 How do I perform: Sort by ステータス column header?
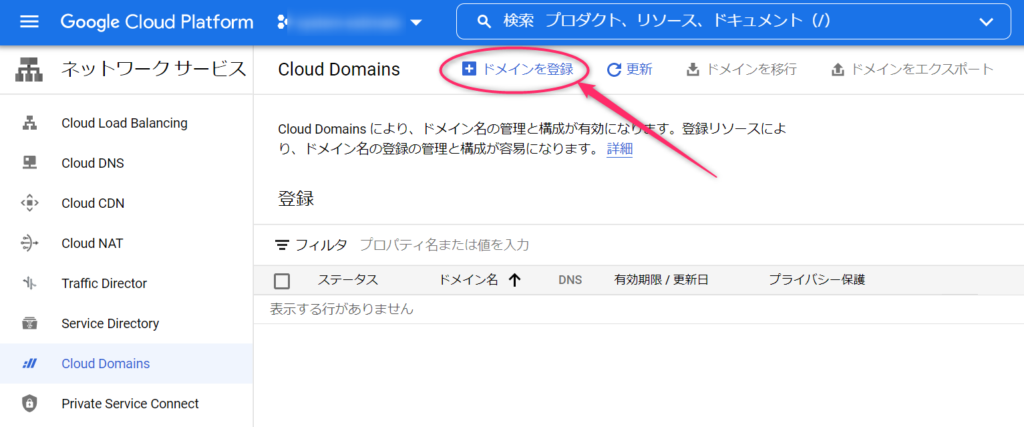click(x=347, y=280)
